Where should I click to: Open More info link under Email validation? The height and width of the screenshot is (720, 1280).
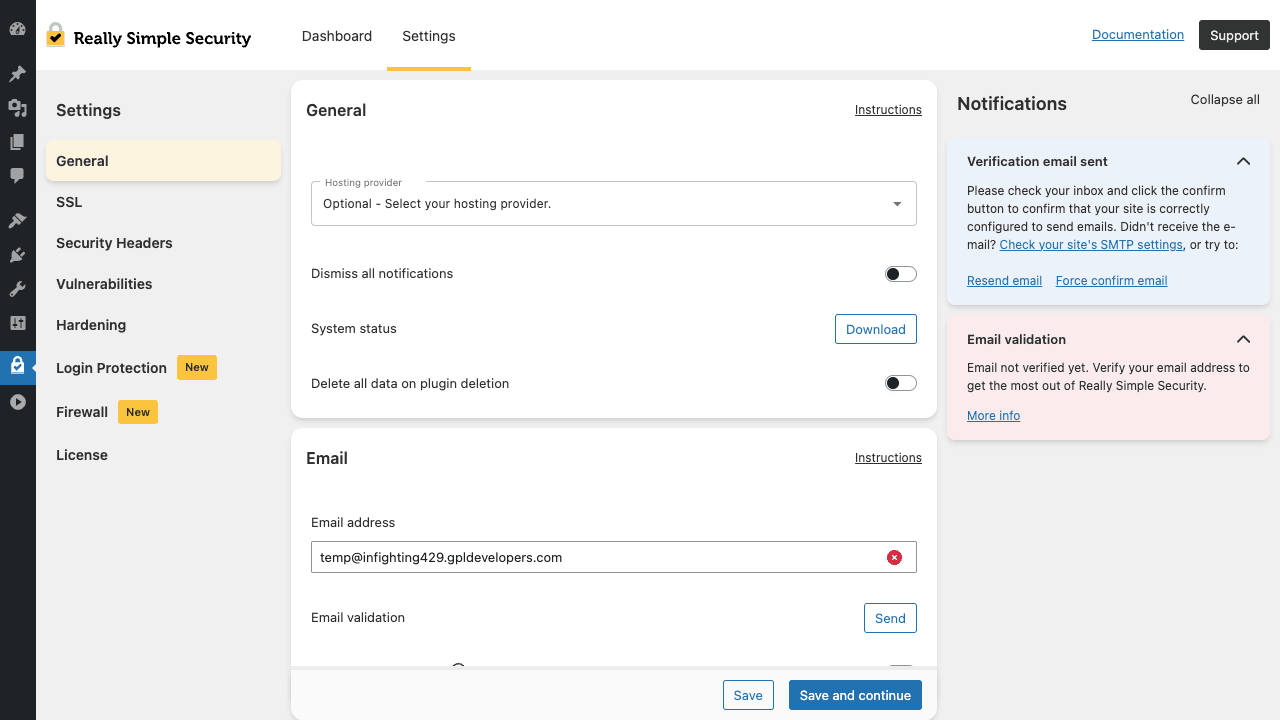click(993, 416)
